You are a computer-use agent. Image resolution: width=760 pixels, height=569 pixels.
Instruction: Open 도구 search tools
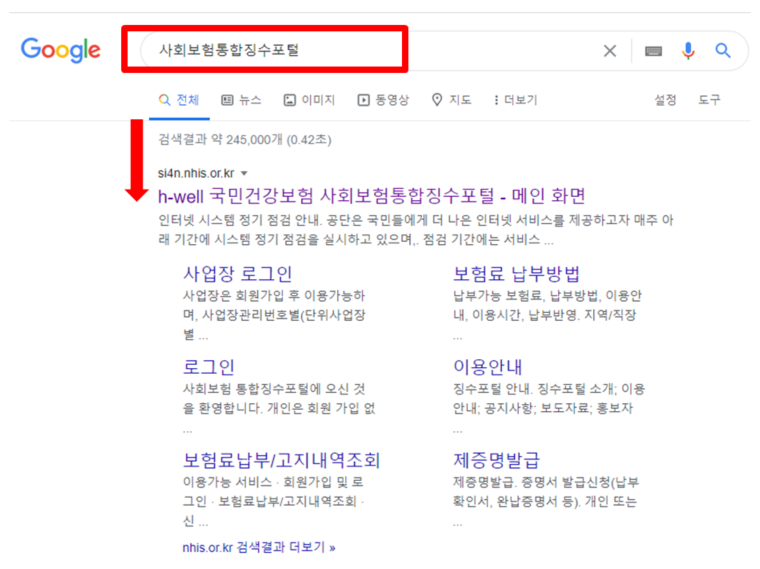point(709,100)
